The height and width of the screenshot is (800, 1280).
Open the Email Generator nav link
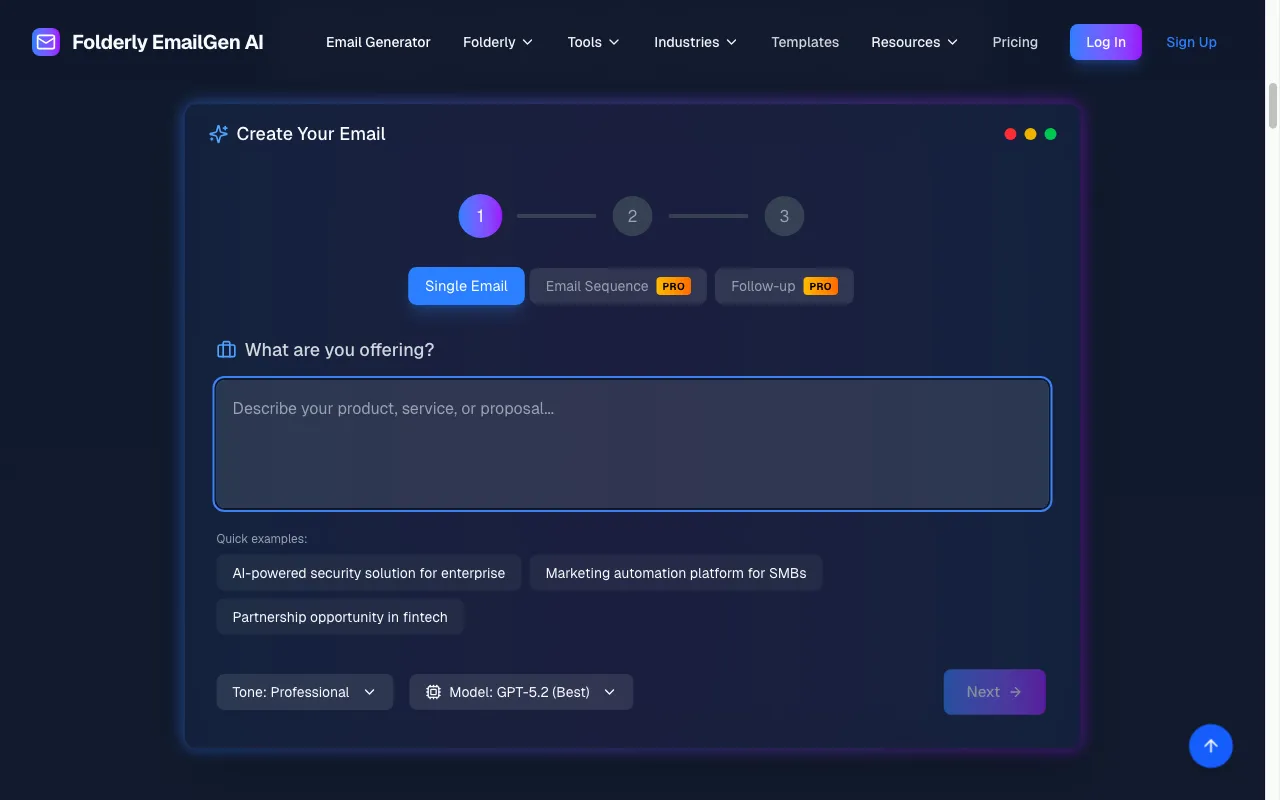pos(378,42)
